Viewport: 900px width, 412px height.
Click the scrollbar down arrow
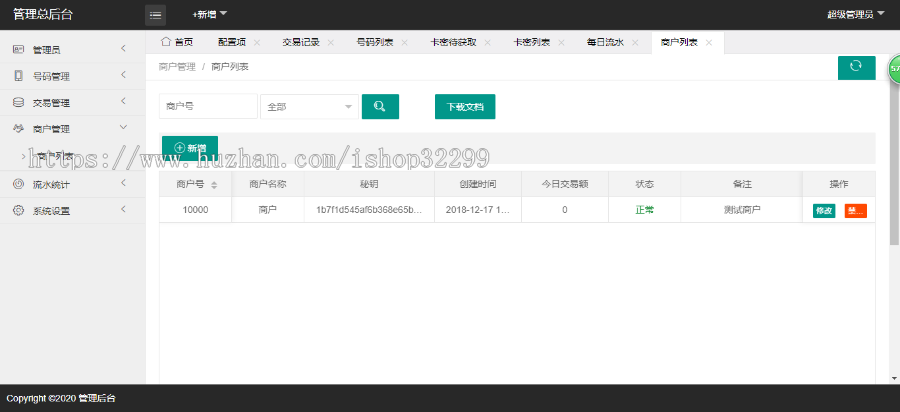point(894,378)
